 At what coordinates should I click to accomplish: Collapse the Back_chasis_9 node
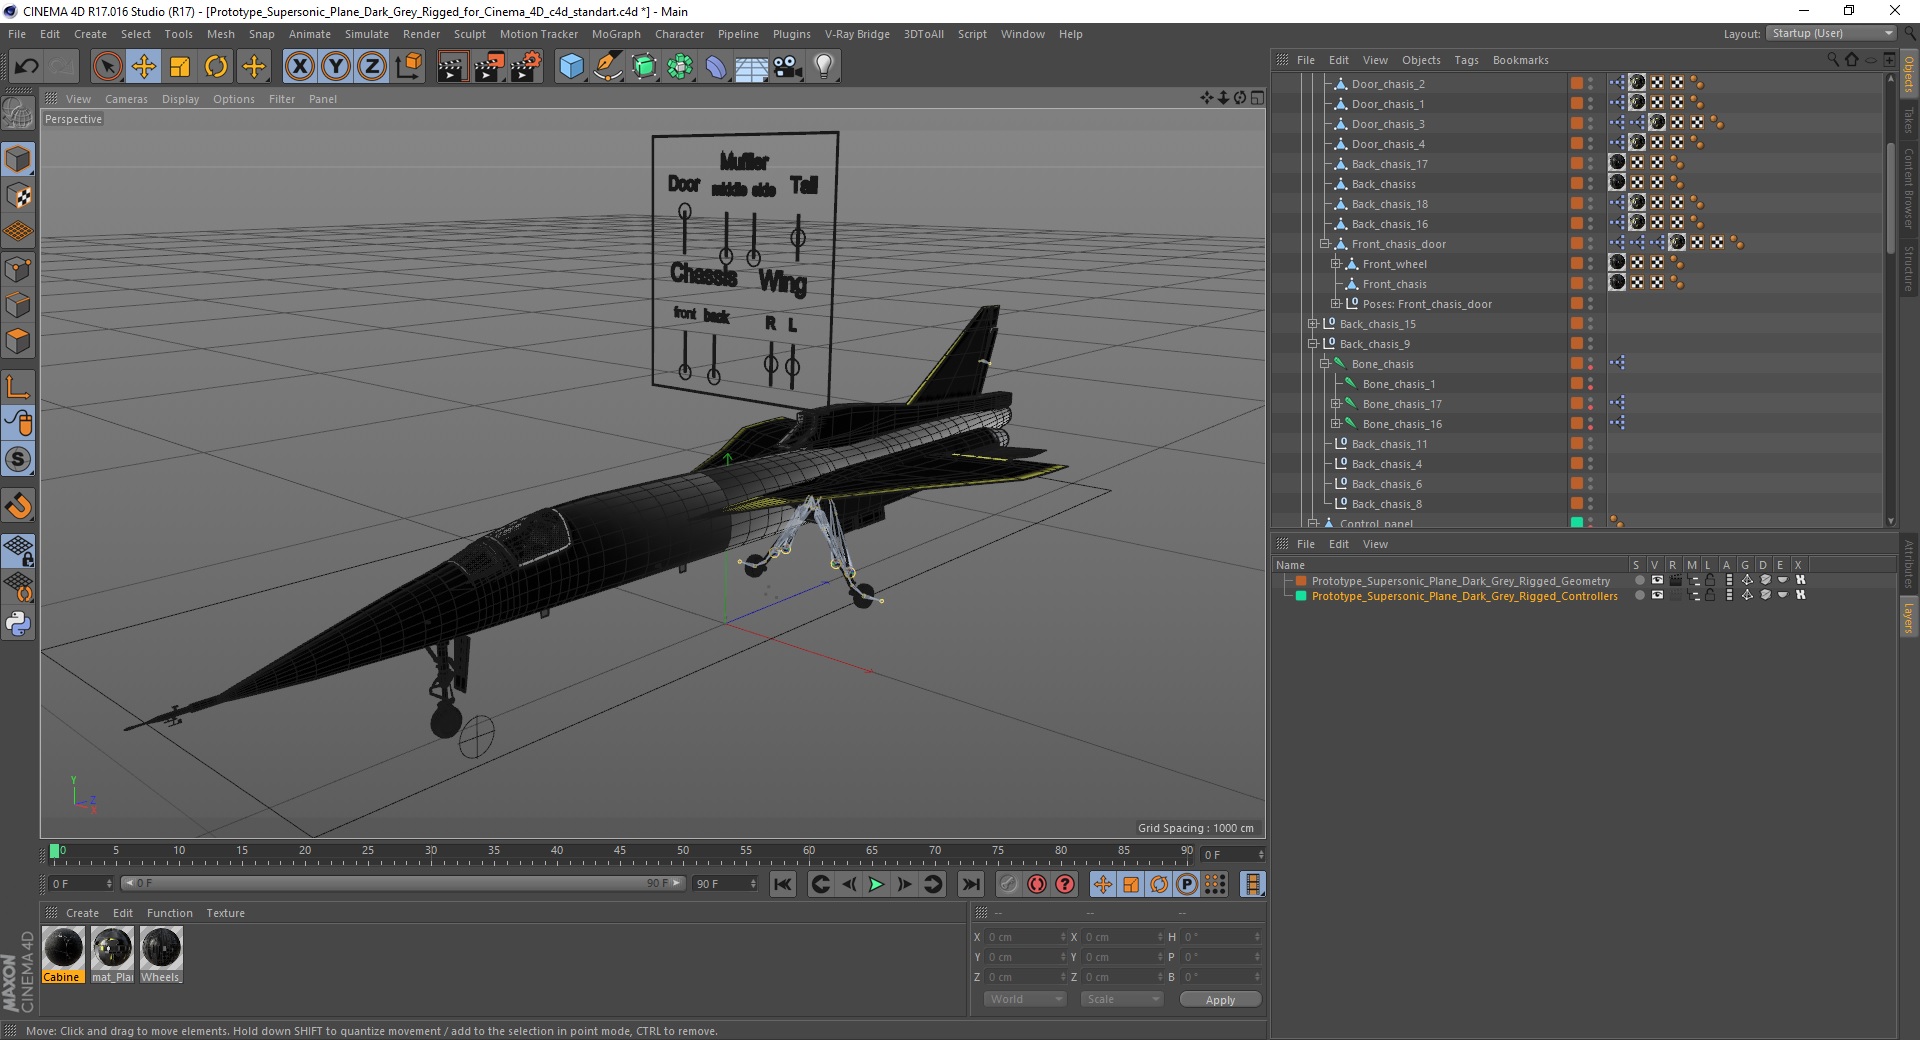click(1312, 344)
